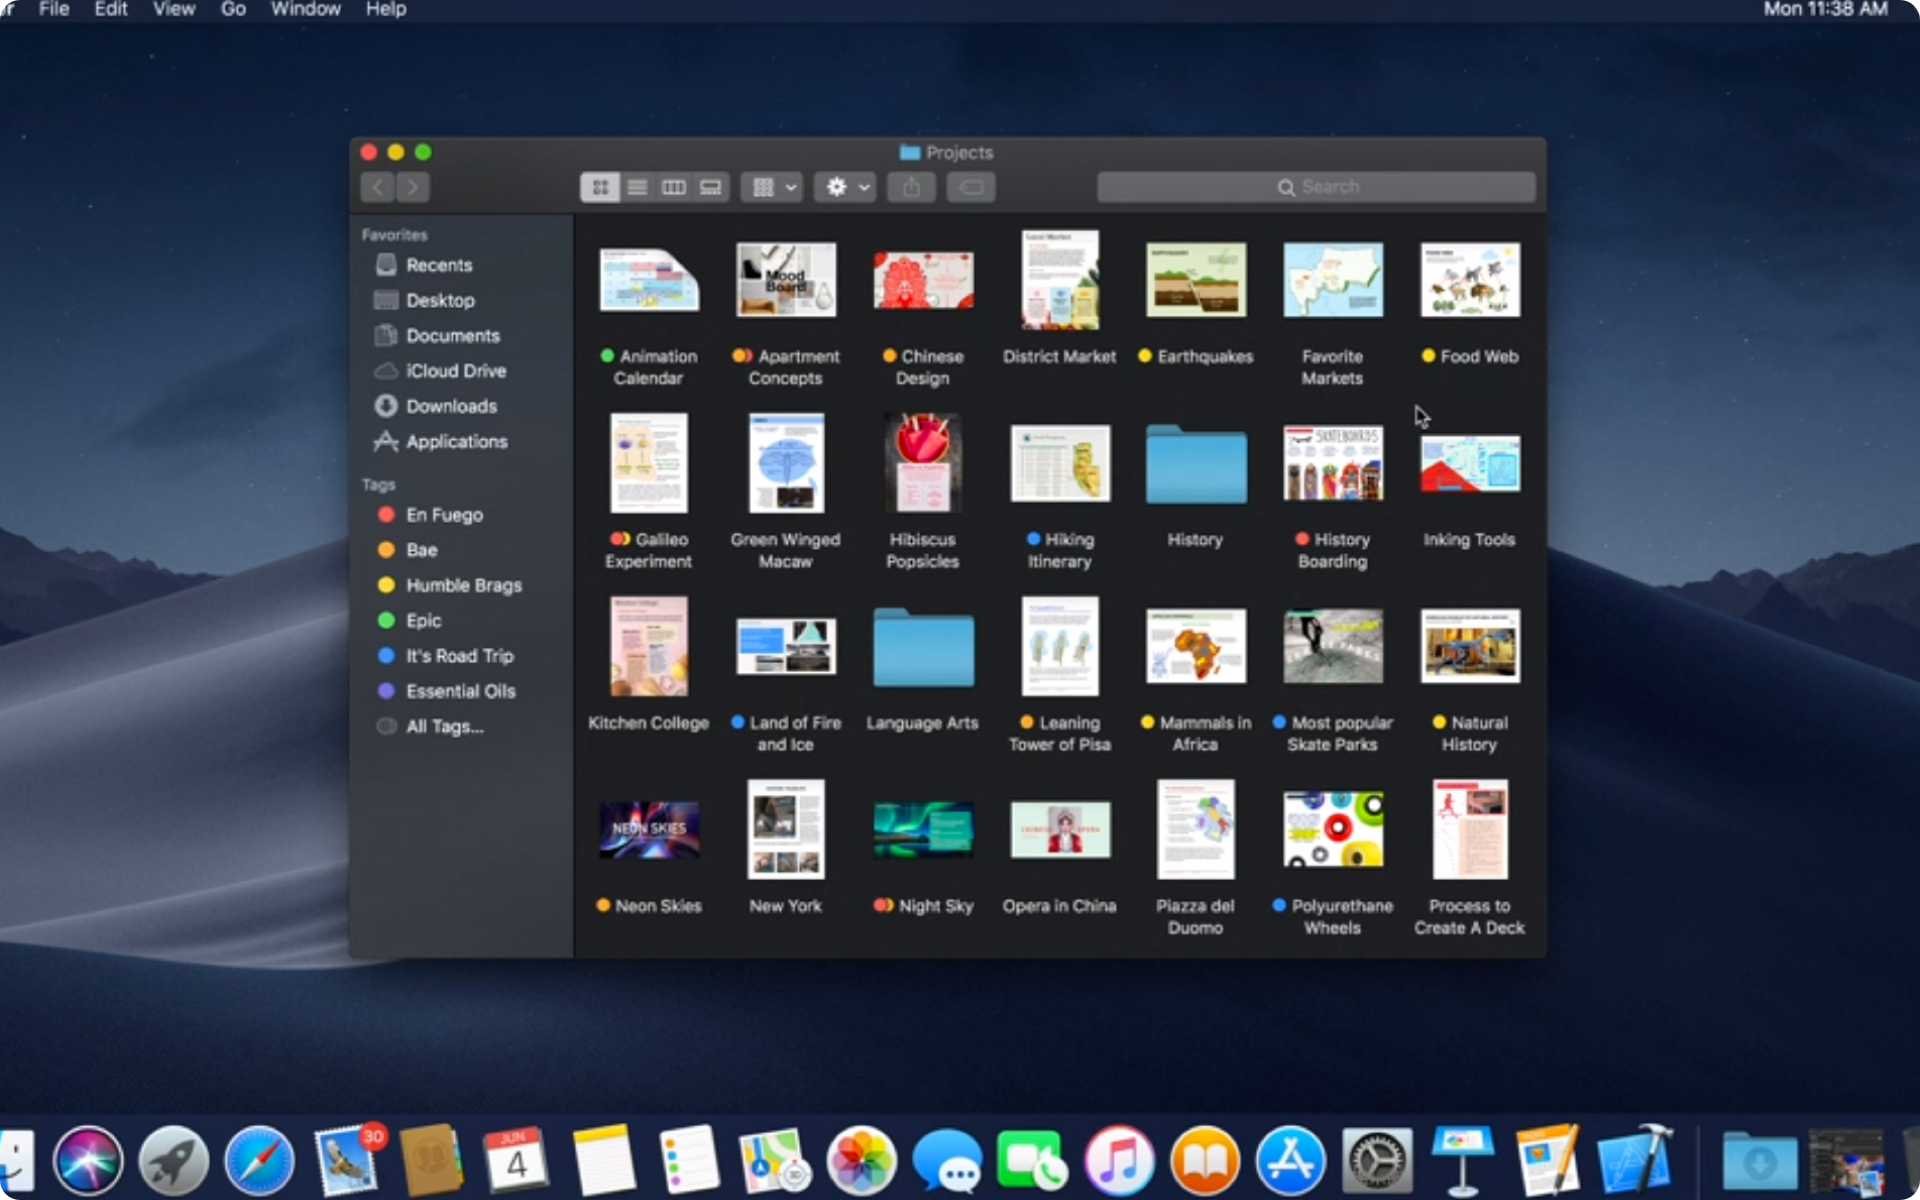Image resolution: width=1920 pixels, height=1200 pixels.
Task: Show All Tags in sidebar
Action: click(444, 727)
